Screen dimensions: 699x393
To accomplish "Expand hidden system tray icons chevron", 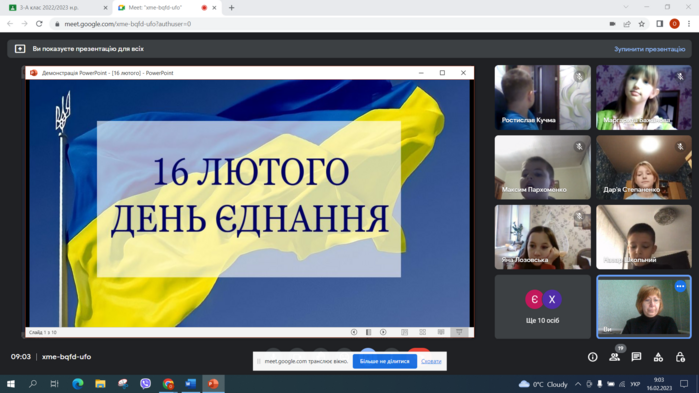I will coord(578,384).
